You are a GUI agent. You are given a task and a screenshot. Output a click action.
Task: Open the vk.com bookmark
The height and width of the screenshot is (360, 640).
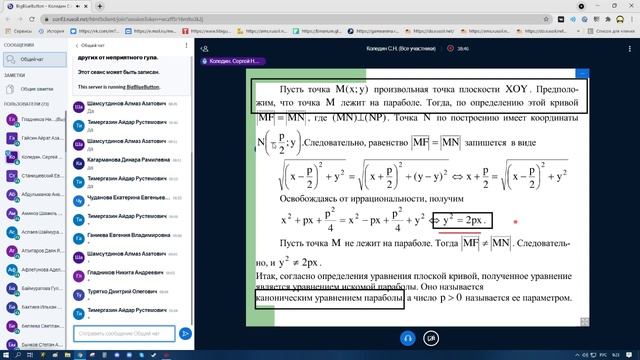point(95,31)
